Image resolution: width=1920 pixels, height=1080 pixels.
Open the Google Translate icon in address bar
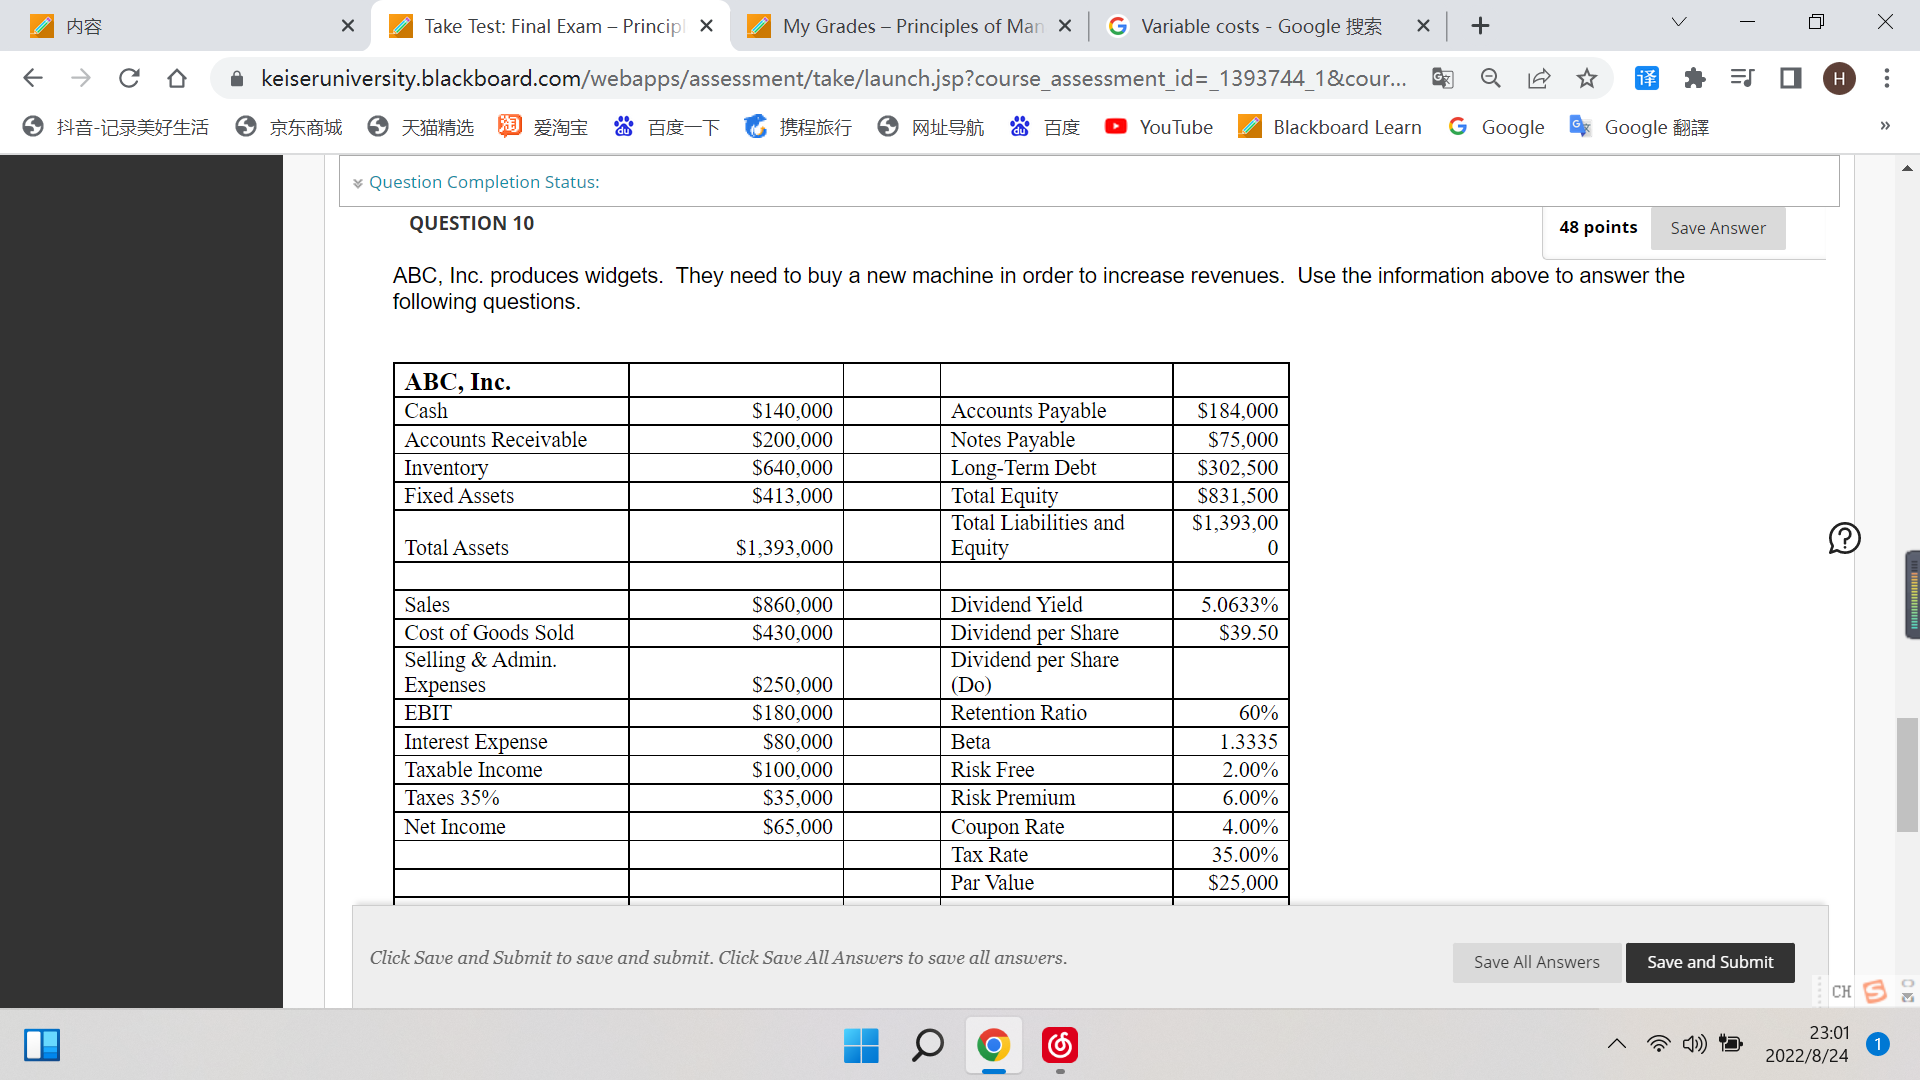click(x=1442, y=78)
